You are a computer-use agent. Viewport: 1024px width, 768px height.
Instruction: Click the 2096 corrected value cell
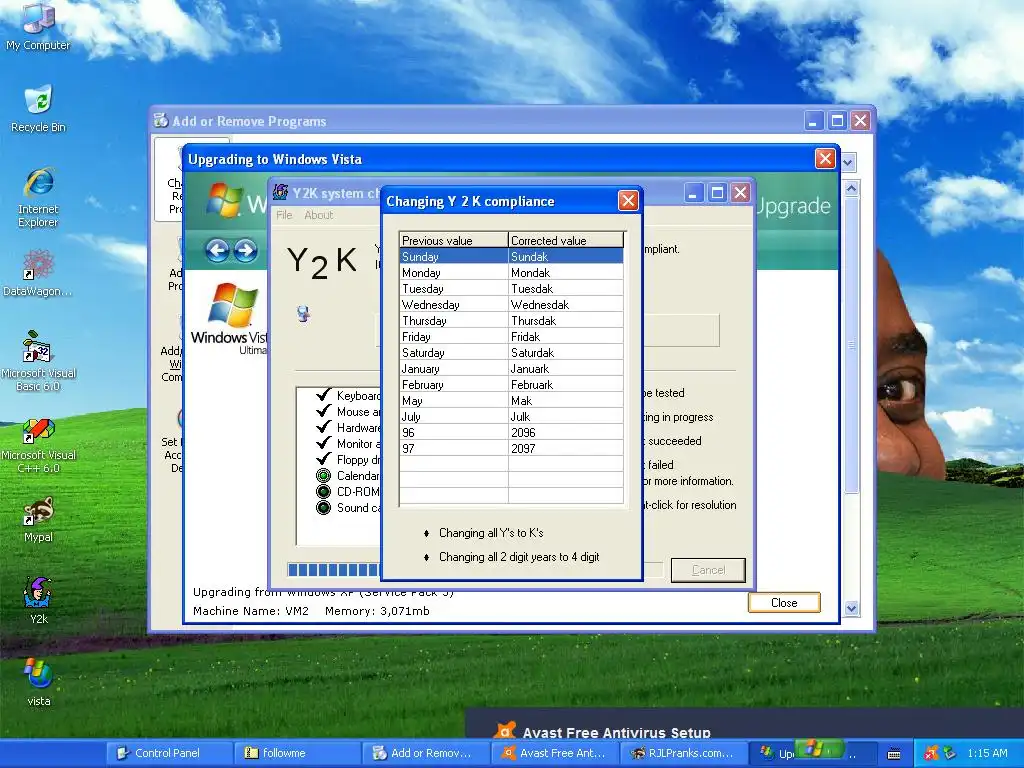pos(566,432)
